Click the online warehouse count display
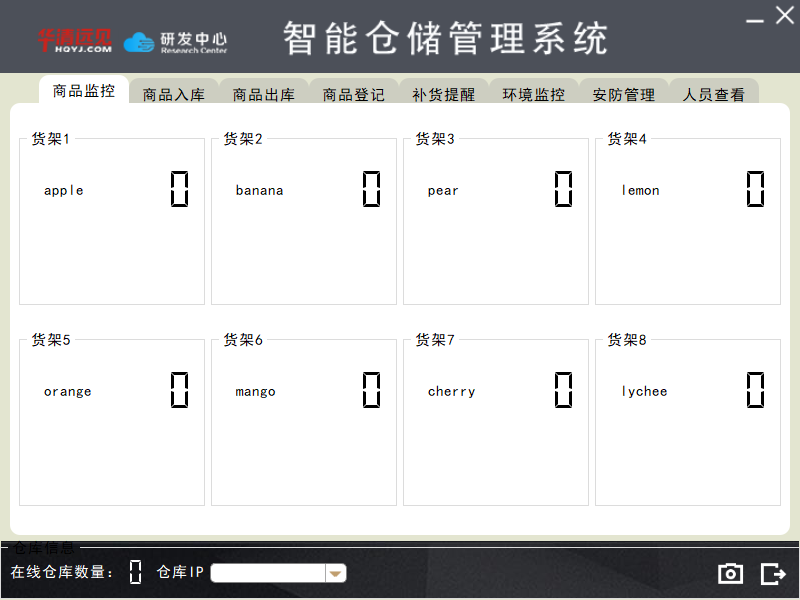Screen dimensions: 800x600 [136, 572]
